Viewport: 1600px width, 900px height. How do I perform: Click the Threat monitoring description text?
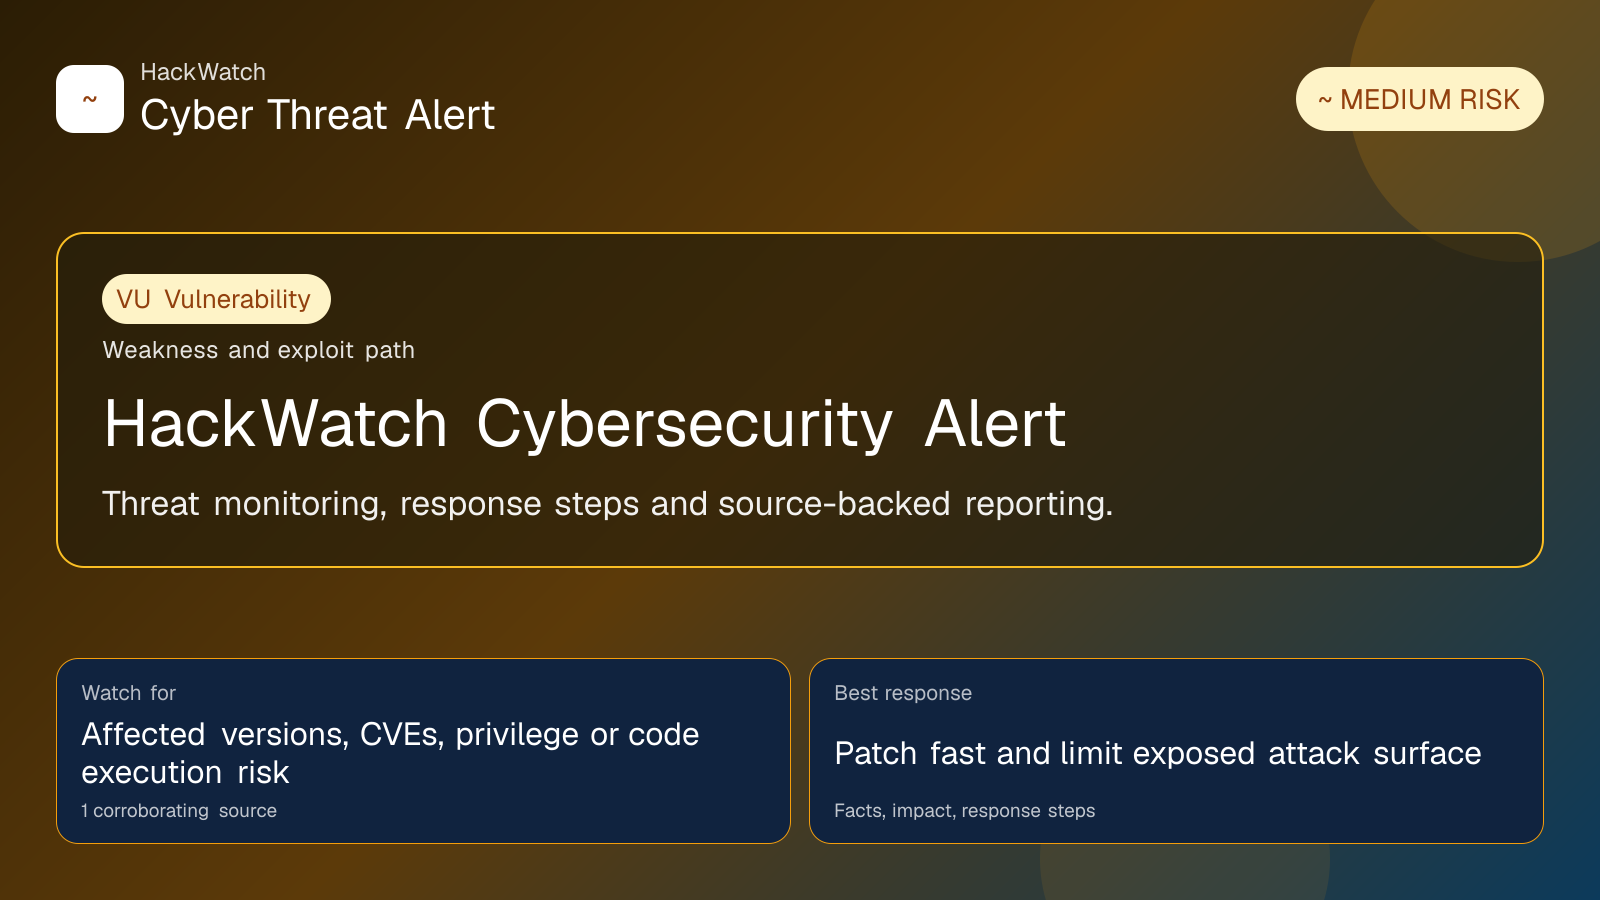click(607, 504)
